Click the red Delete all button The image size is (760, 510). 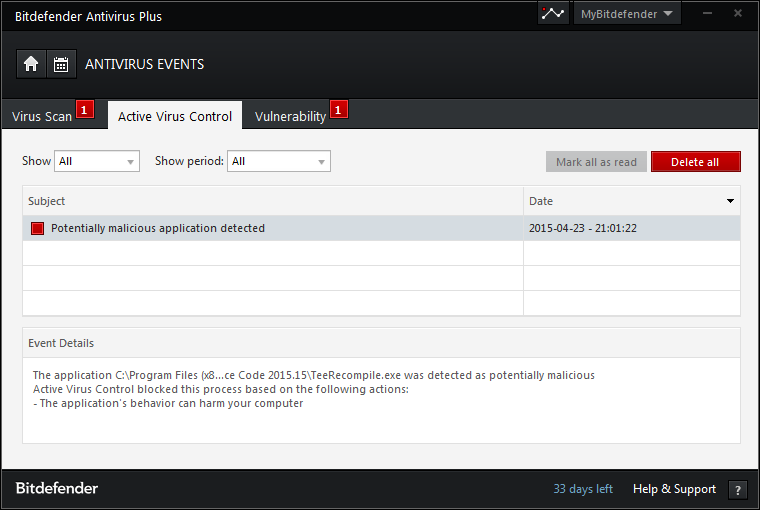click(696, 162)
